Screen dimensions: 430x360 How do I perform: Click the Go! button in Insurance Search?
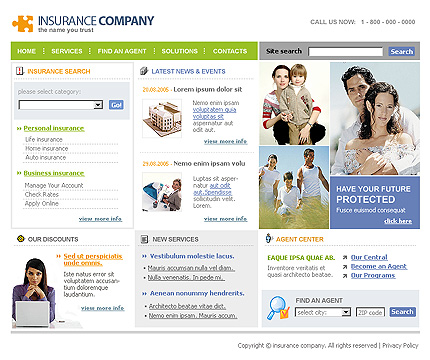coord(116,105)
